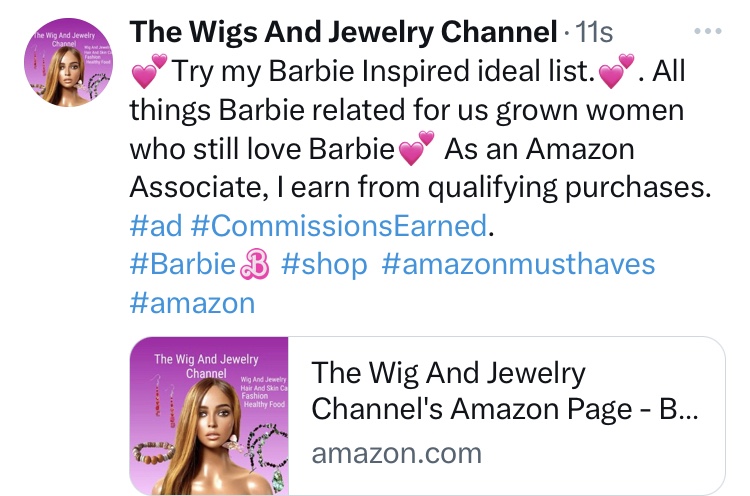750x496 pixels.
Task: Click the Amazon Associate disclosure sentence
Action: pos(420,167)
